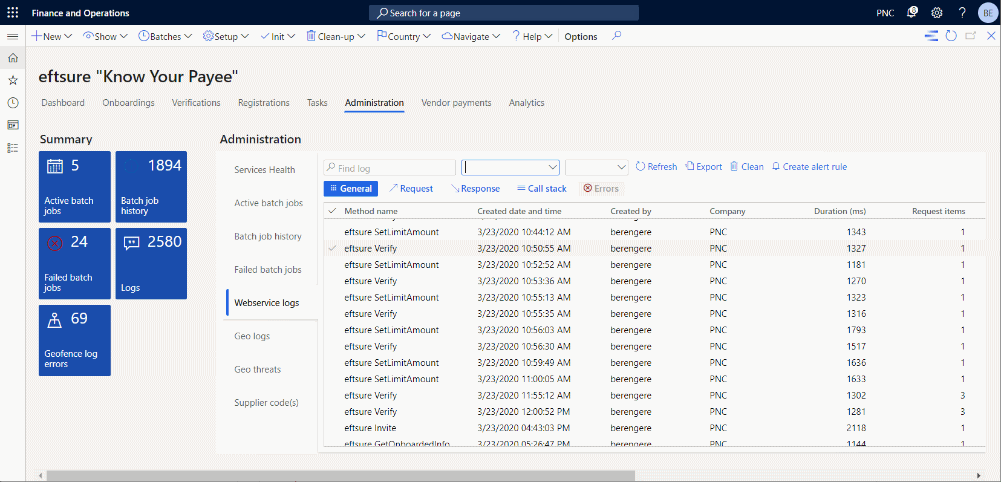Switch to Onboardings tab
Screen dimensions: 1001x482
click(128, 103)
